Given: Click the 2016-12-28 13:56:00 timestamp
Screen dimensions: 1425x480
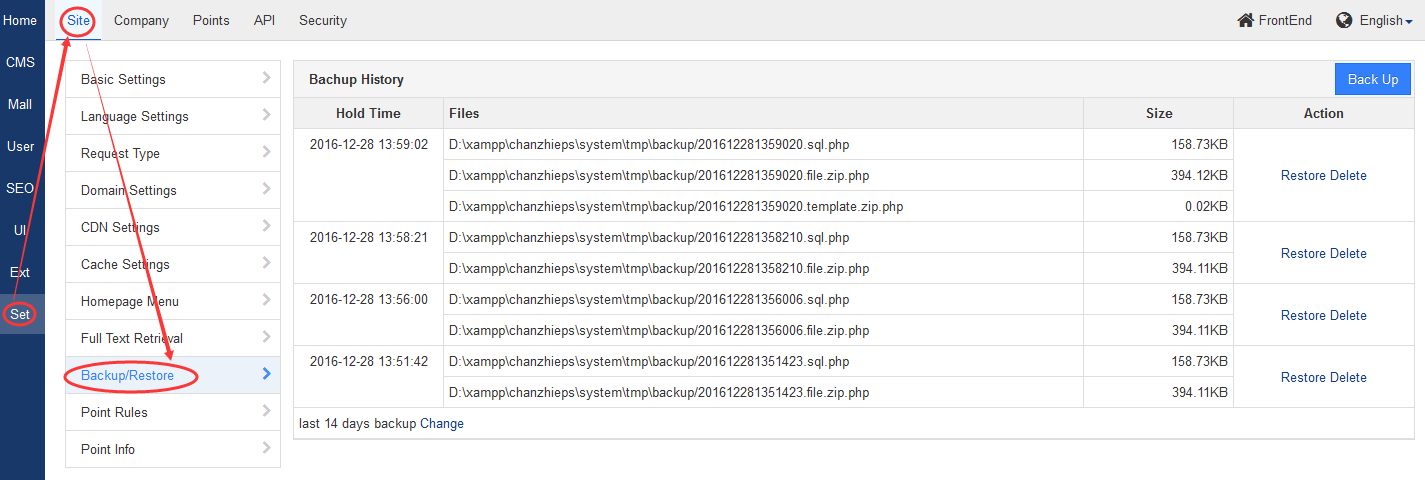Looking at the screenshot, I should (368, 299).
